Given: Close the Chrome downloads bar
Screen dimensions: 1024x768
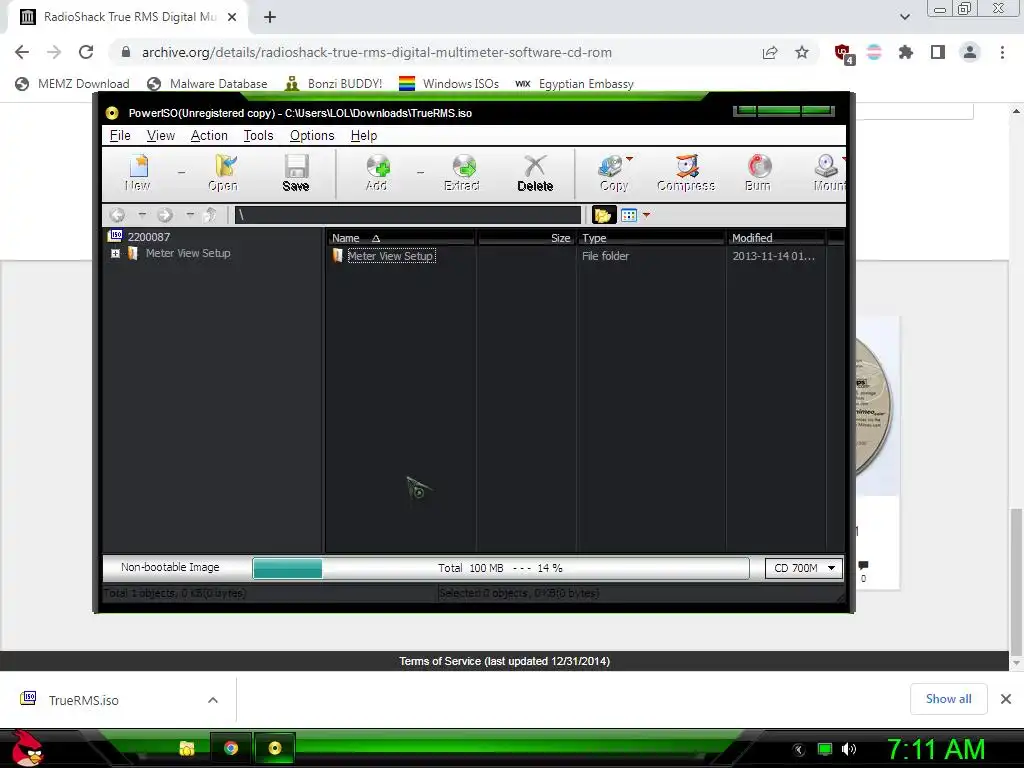Looking at the screenshot, I should pyautogui.click(x=1006, y=699).
